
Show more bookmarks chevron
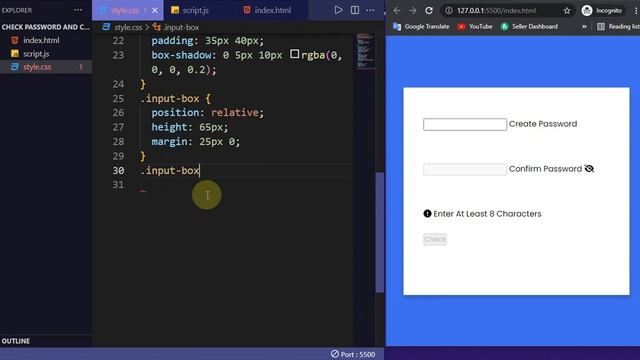pyautogui.click(x=584, y=27)
